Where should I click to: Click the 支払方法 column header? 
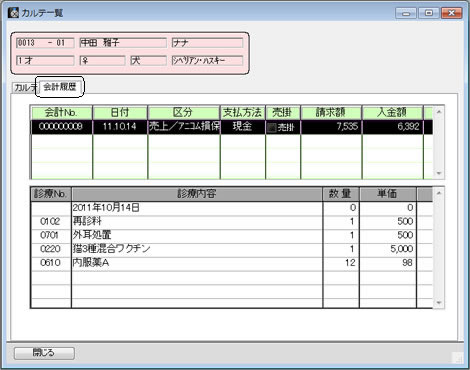[243, 113]
